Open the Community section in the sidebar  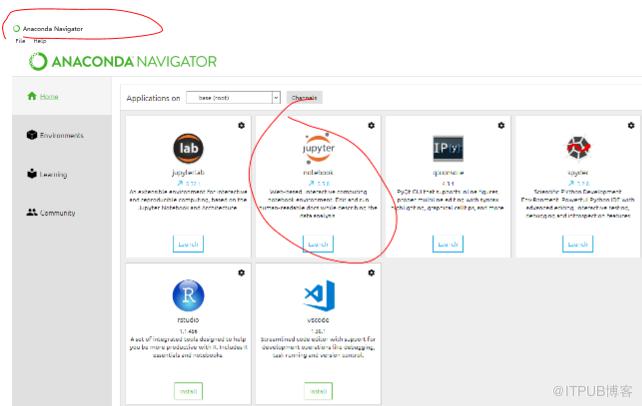(51, 213)
